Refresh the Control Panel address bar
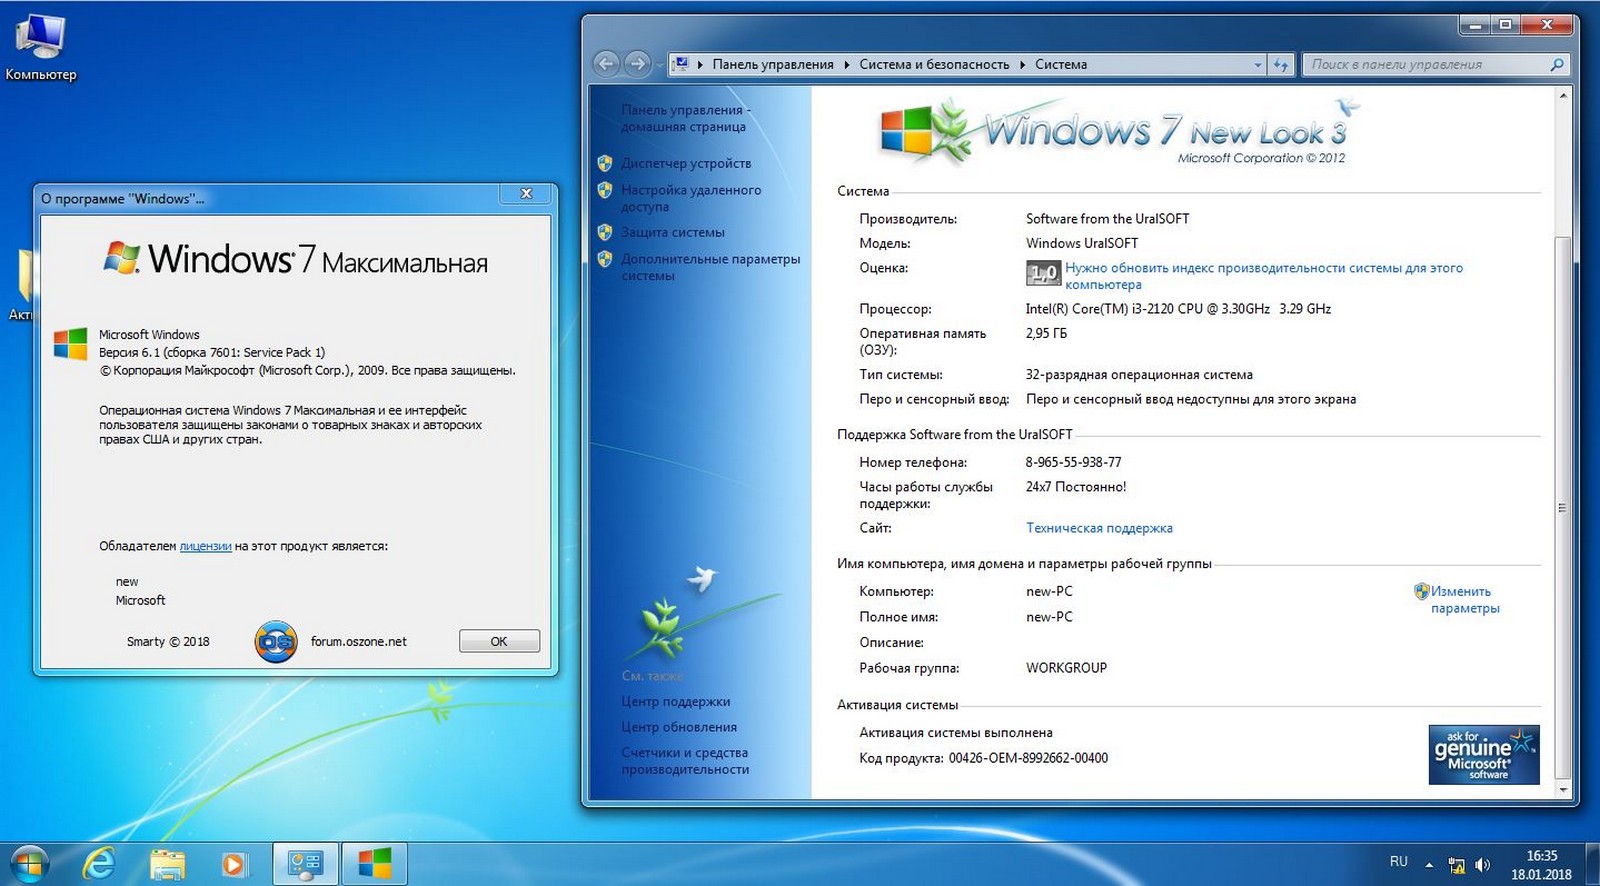1600x886 pixels. point(1281,65)
